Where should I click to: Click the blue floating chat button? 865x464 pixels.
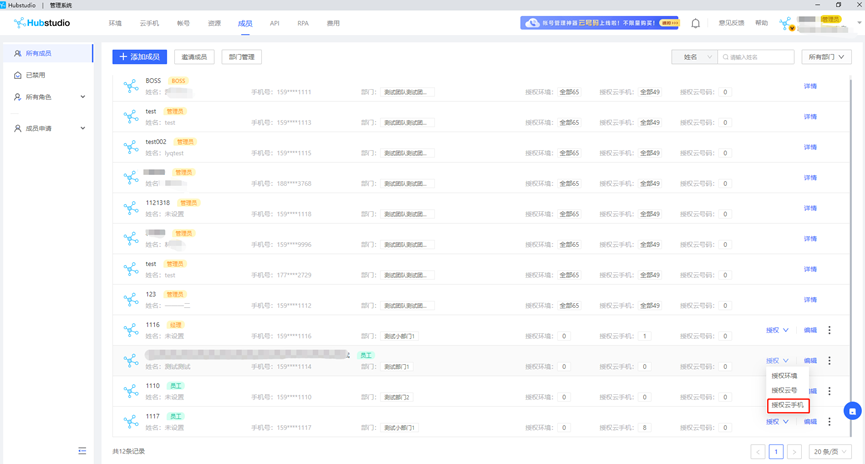852,411
